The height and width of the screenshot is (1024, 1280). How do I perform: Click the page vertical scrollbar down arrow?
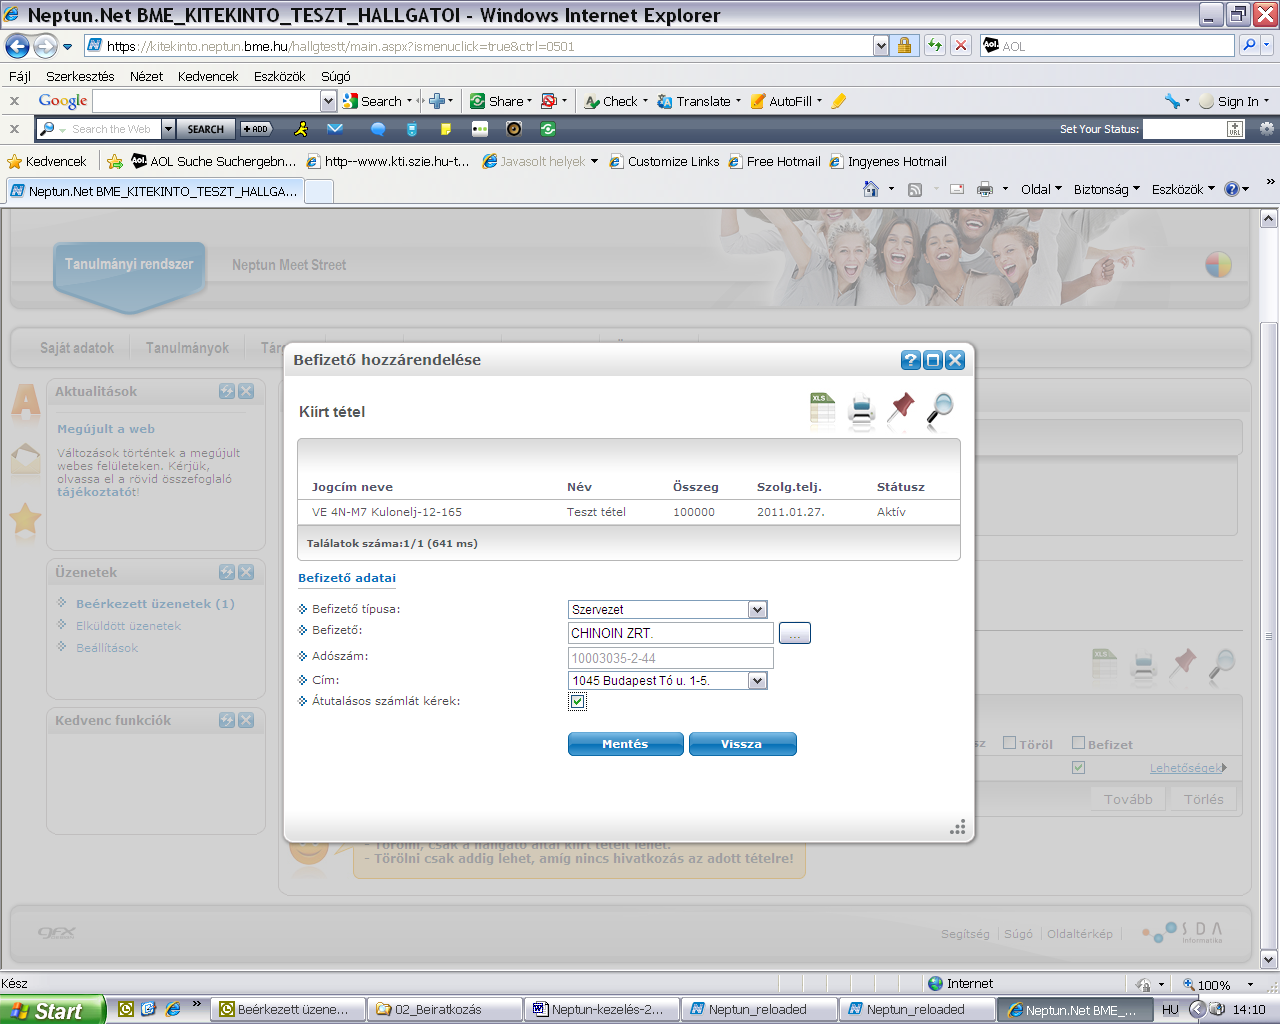[x=1269, y=960]
